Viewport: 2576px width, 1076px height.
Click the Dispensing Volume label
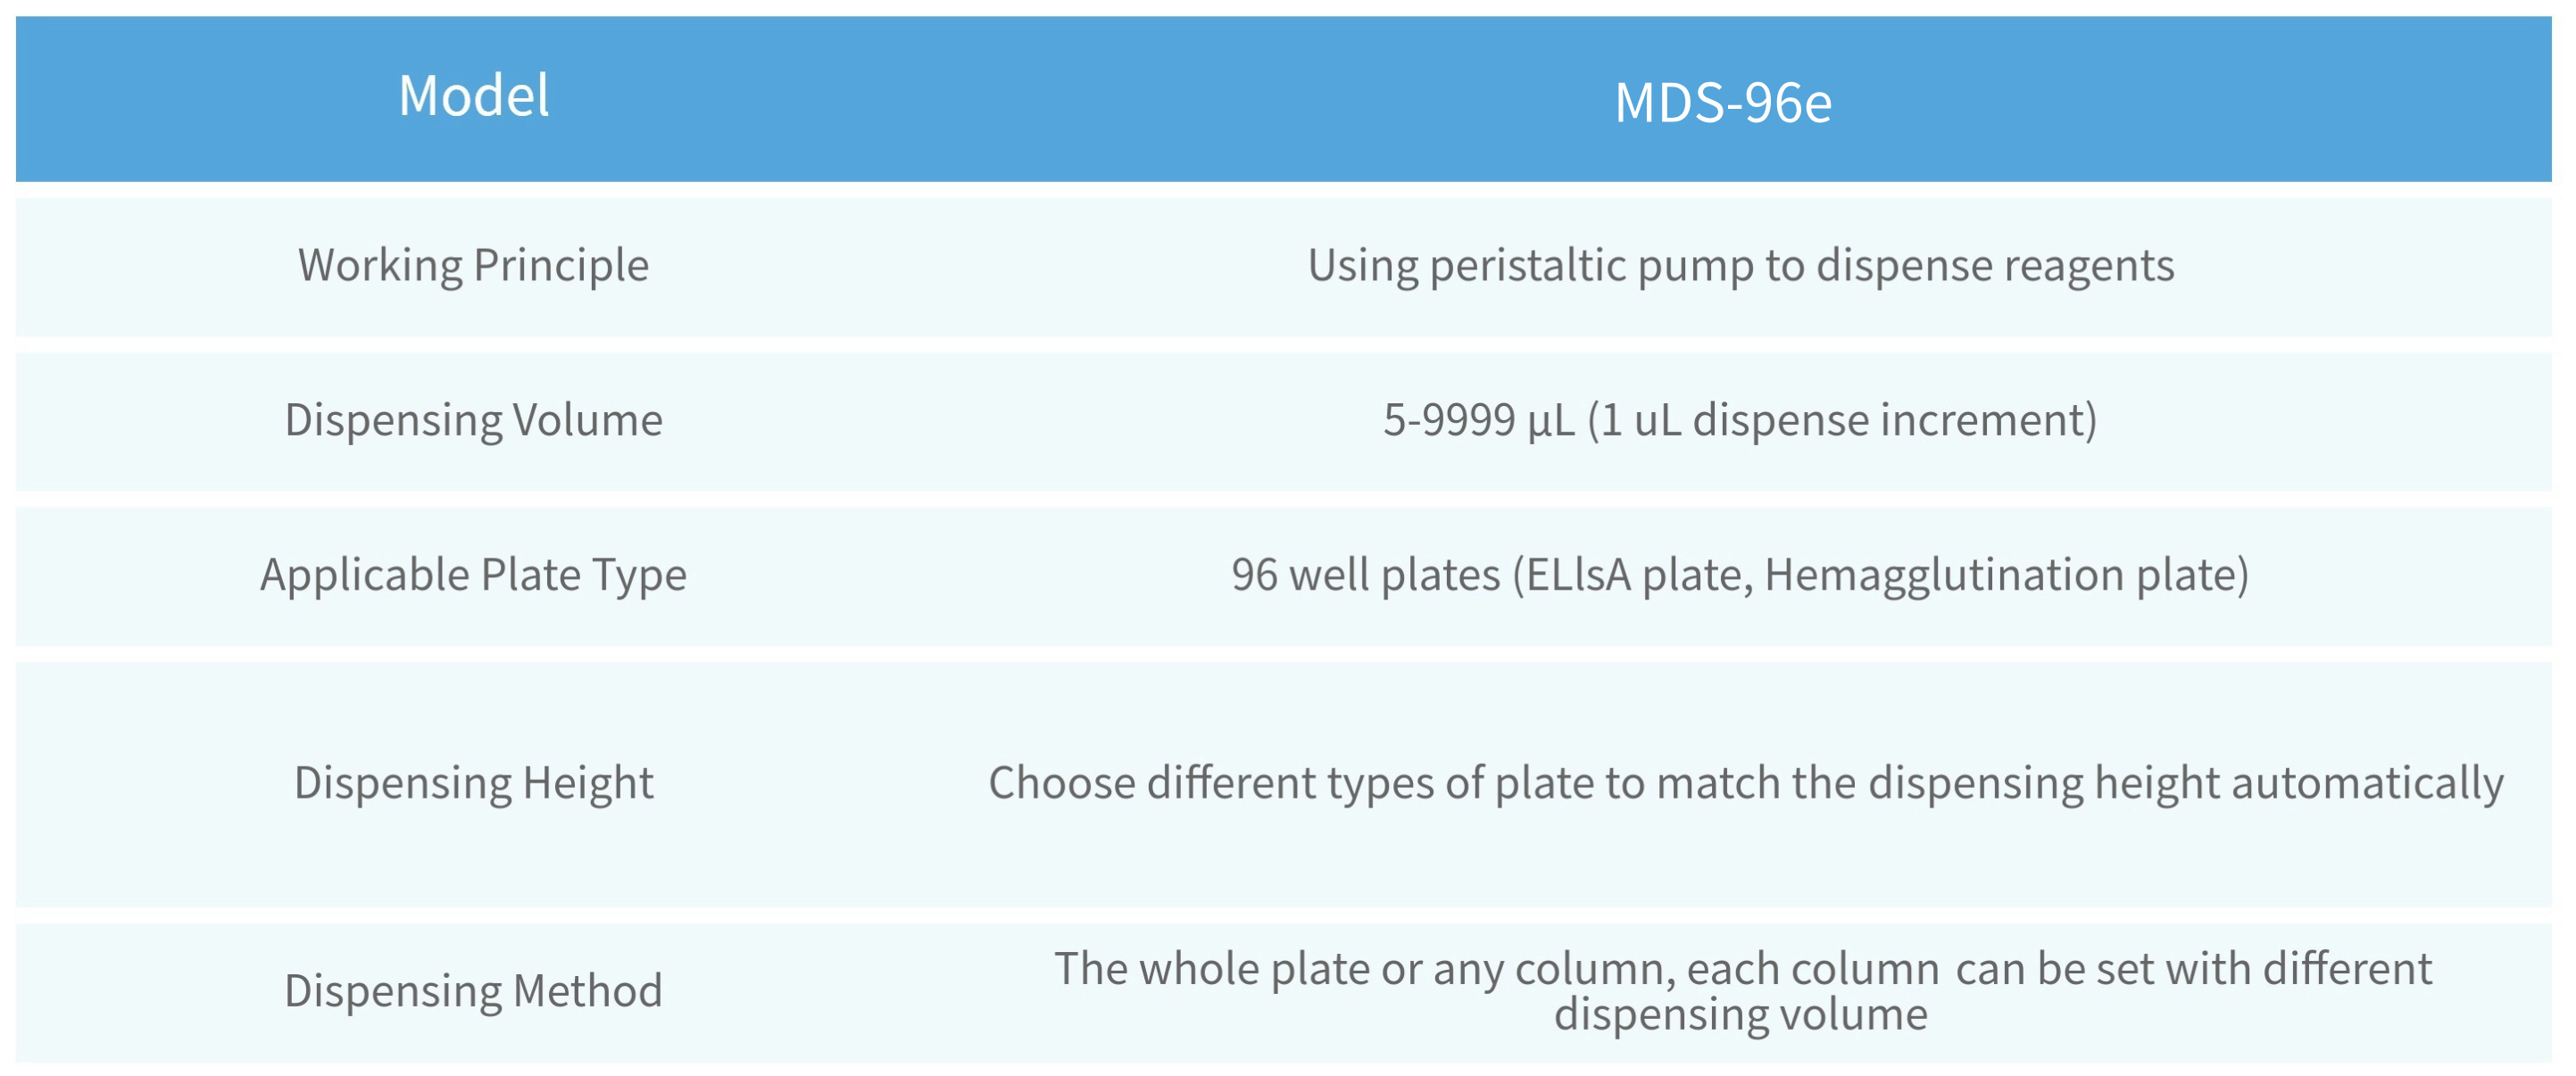pyautogui.click(x=473, y=420)
